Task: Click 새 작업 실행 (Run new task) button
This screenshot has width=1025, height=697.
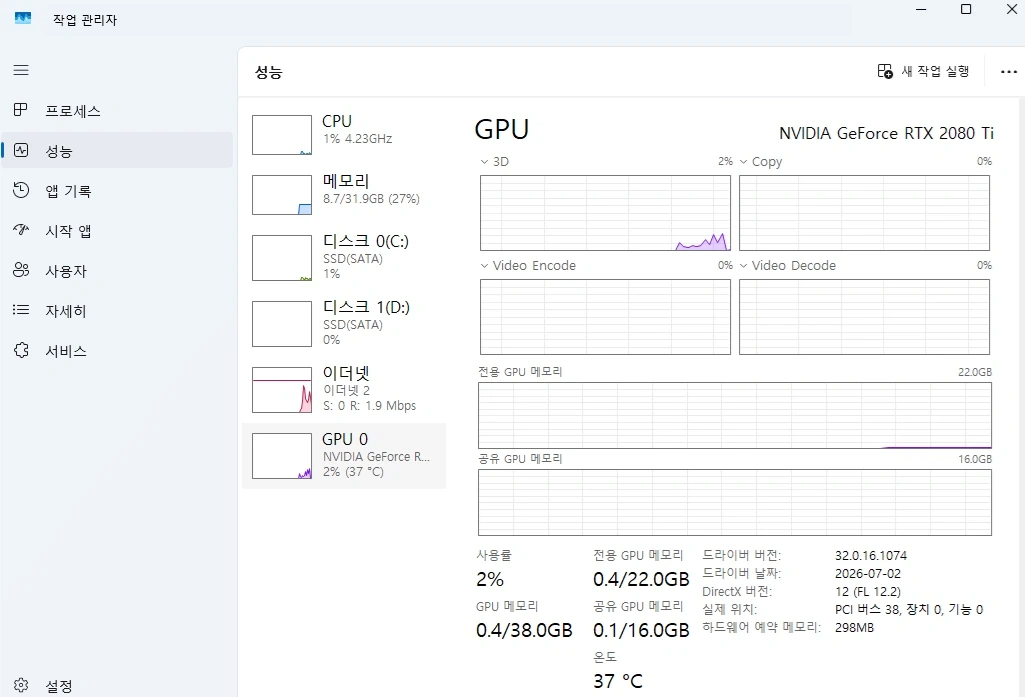Action: click(x=923, y=71)
